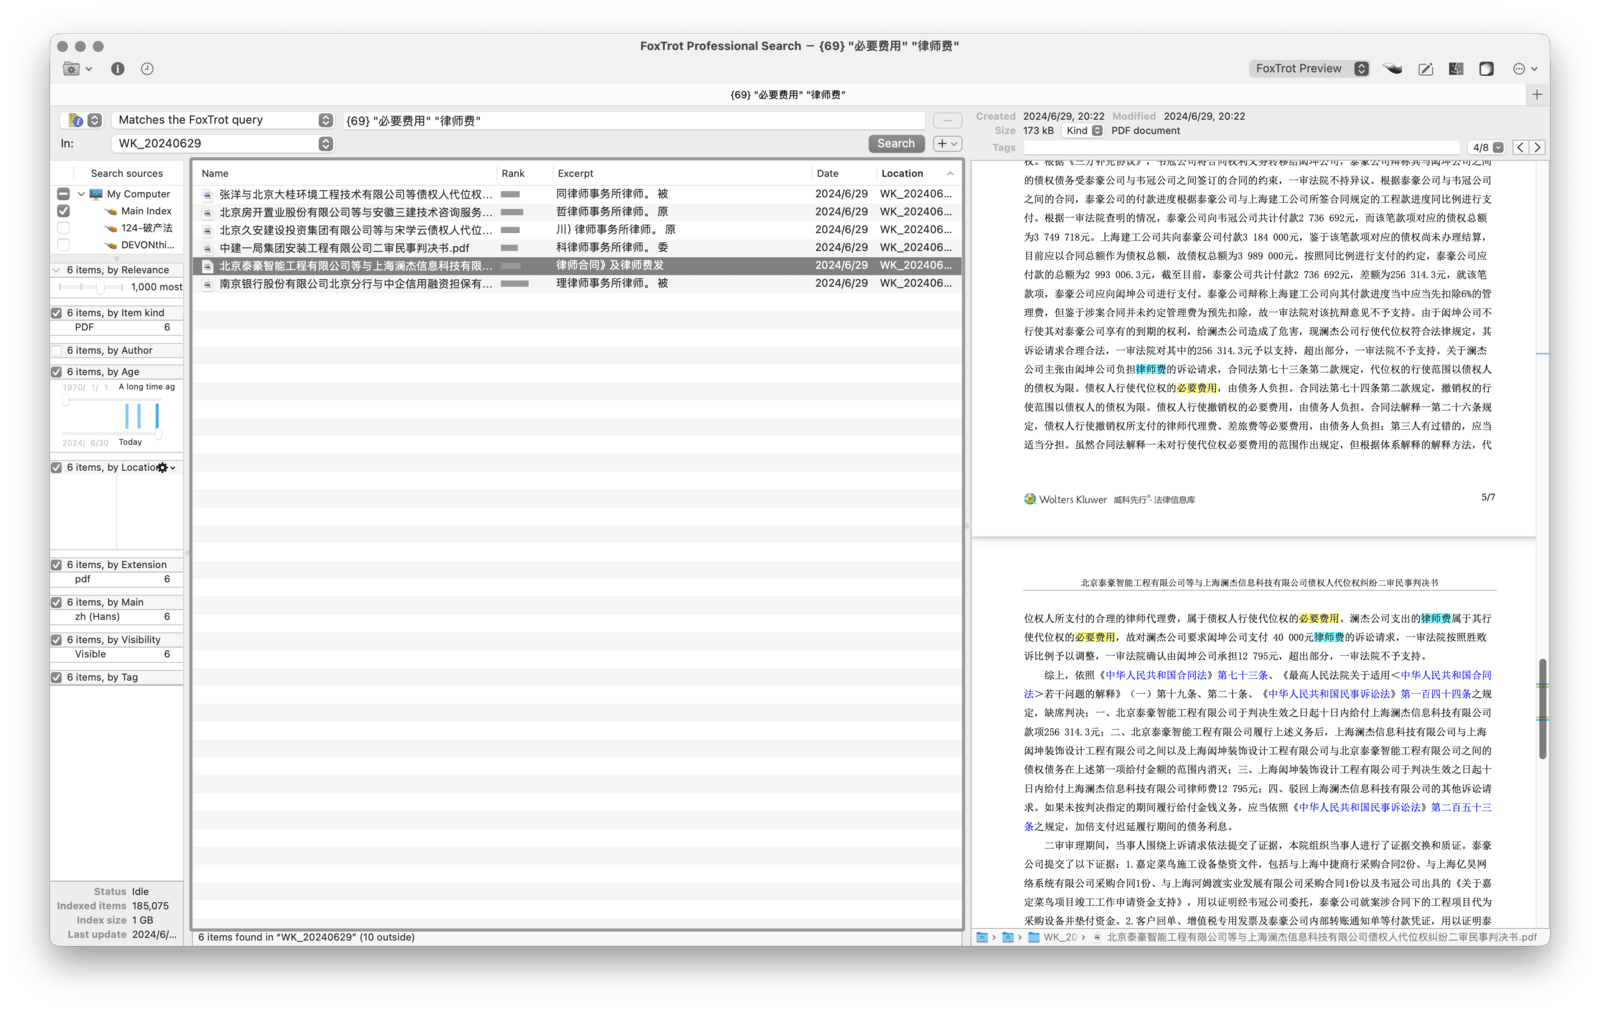
Task: Click WK_20 folder in path bar
Action: pos(1053,937)
